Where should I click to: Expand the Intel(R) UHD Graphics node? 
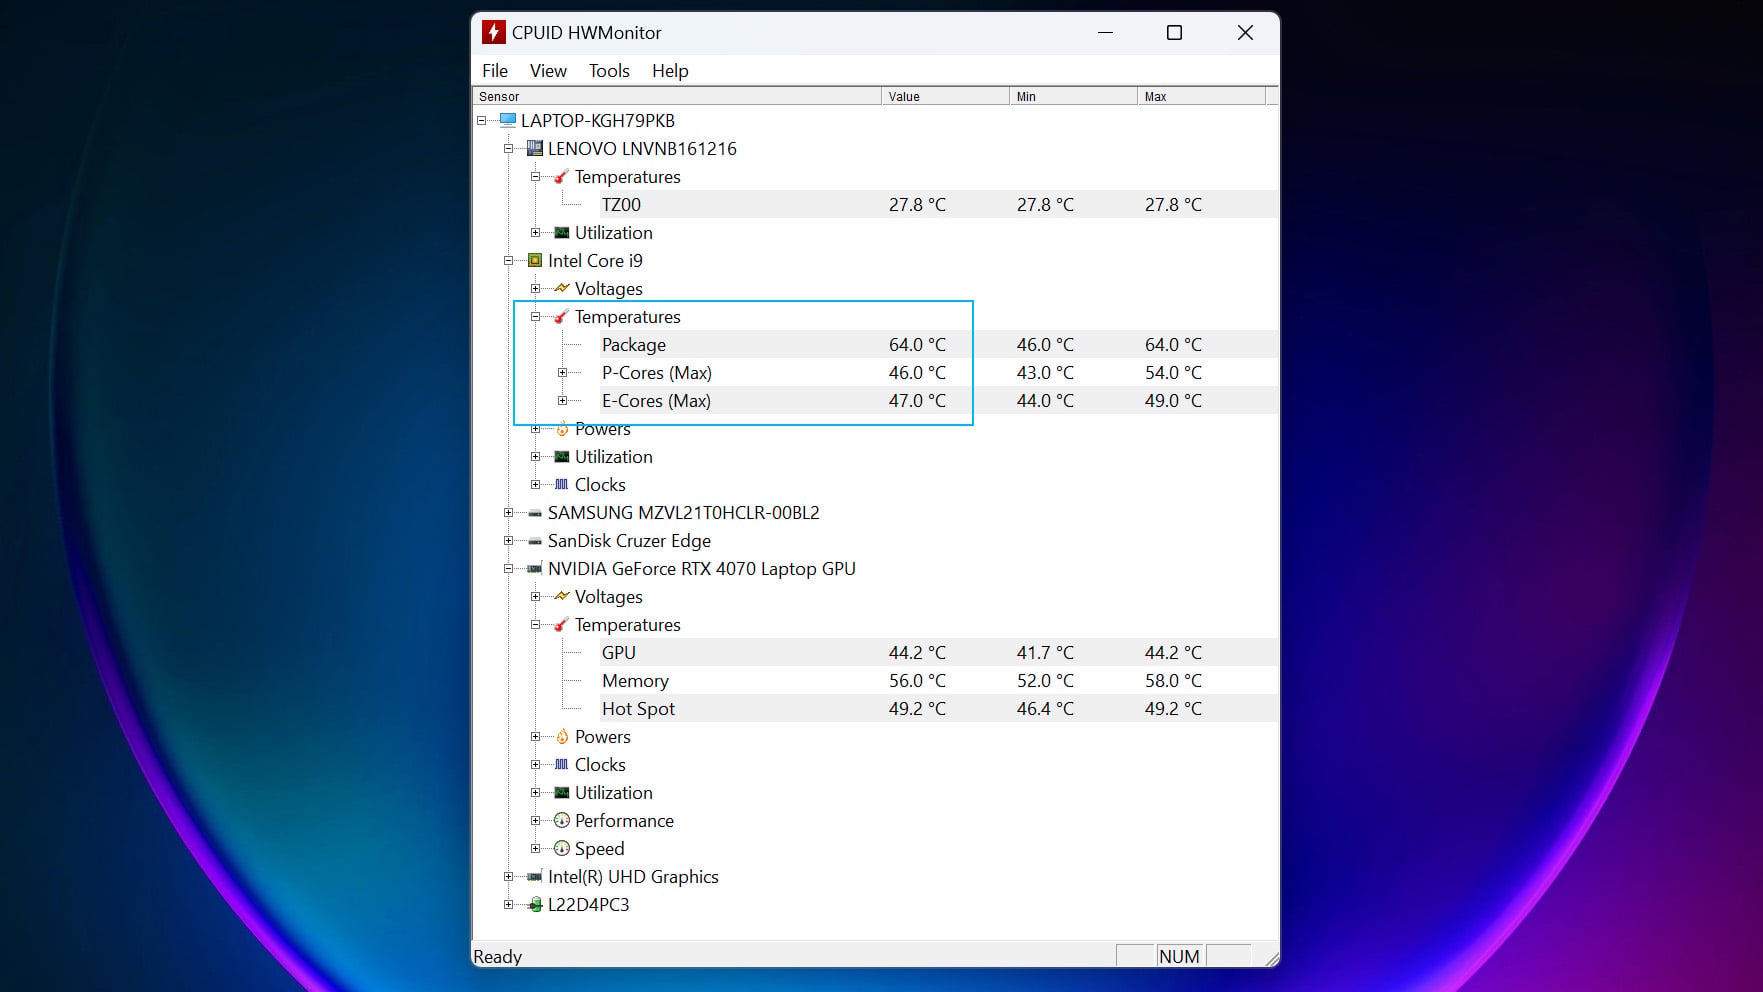tap(508, 876)
